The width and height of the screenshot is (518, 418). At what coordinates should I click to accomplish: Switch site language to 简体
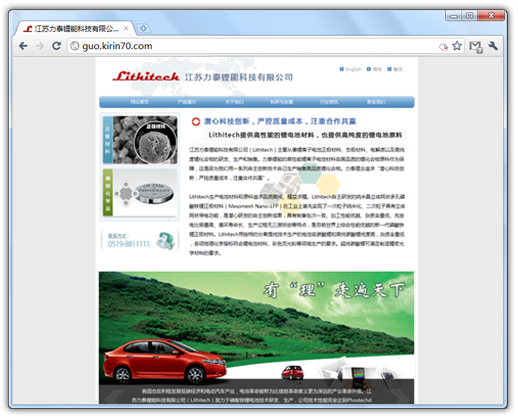pos(374,69)
